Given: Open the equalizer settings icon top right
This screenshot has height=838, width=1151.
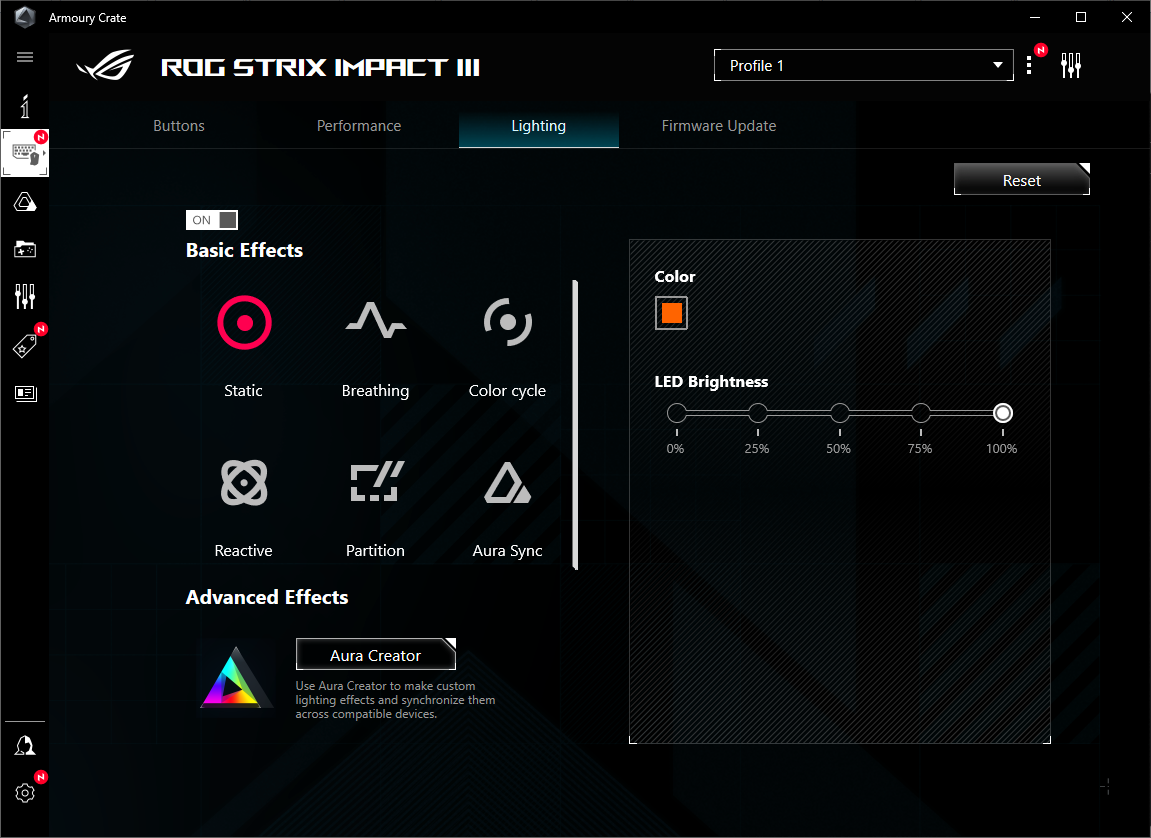Looking at the screenshot, I should 1071,65.
